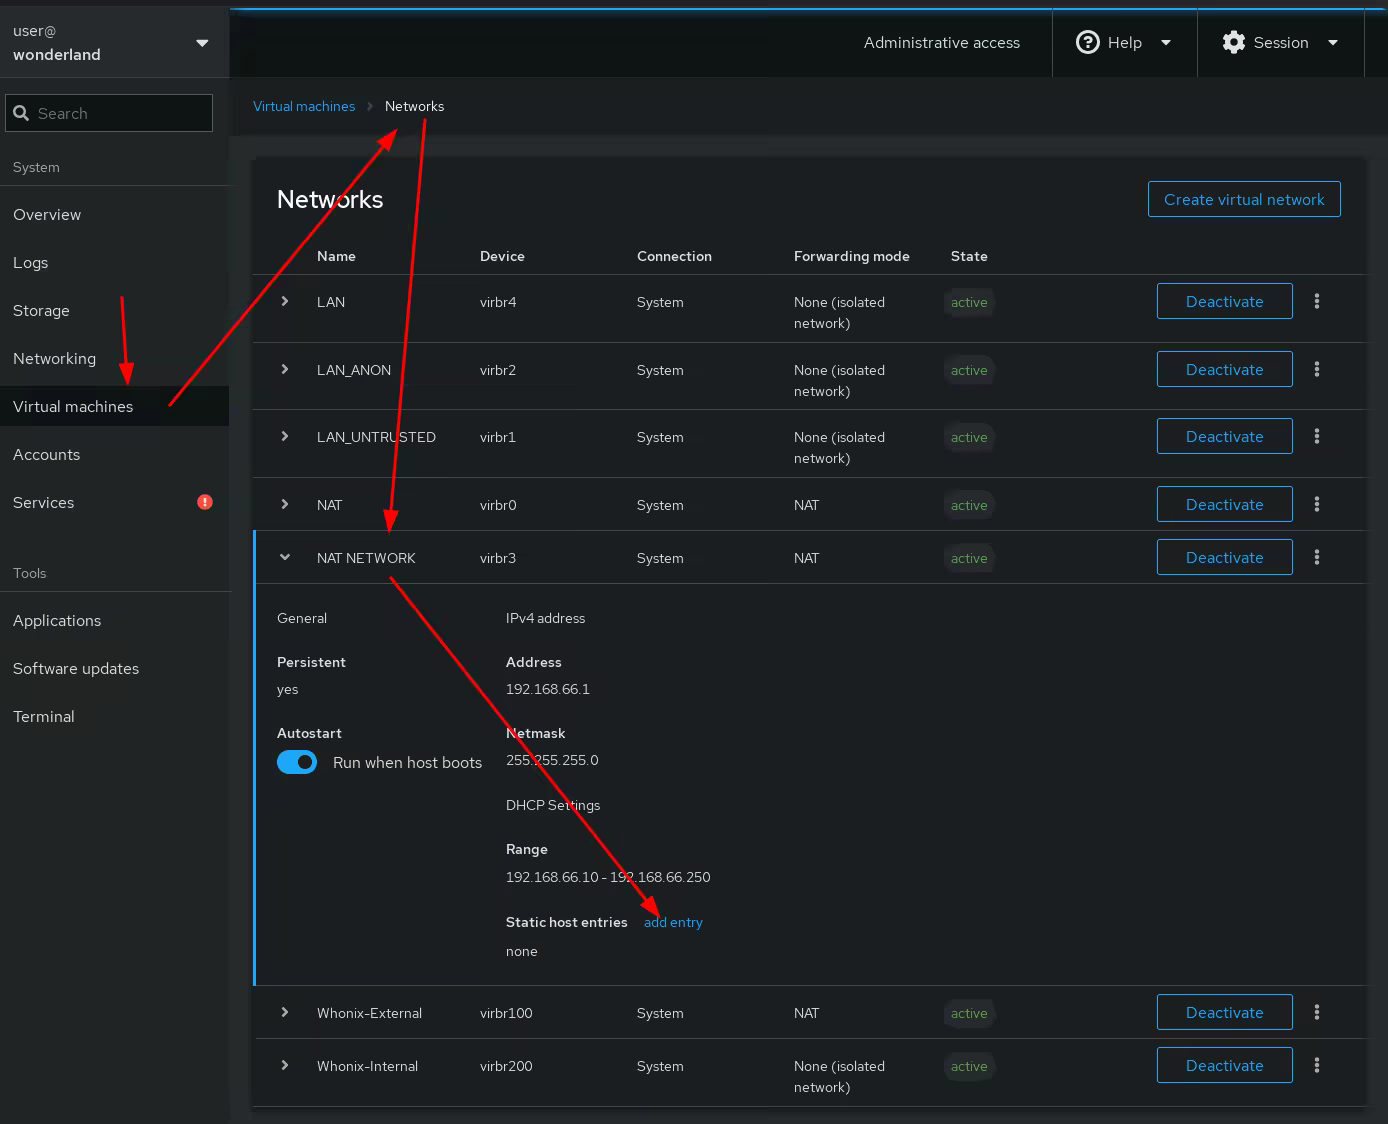Expand the LAN network row
1388x1124 pixels.
285,301
